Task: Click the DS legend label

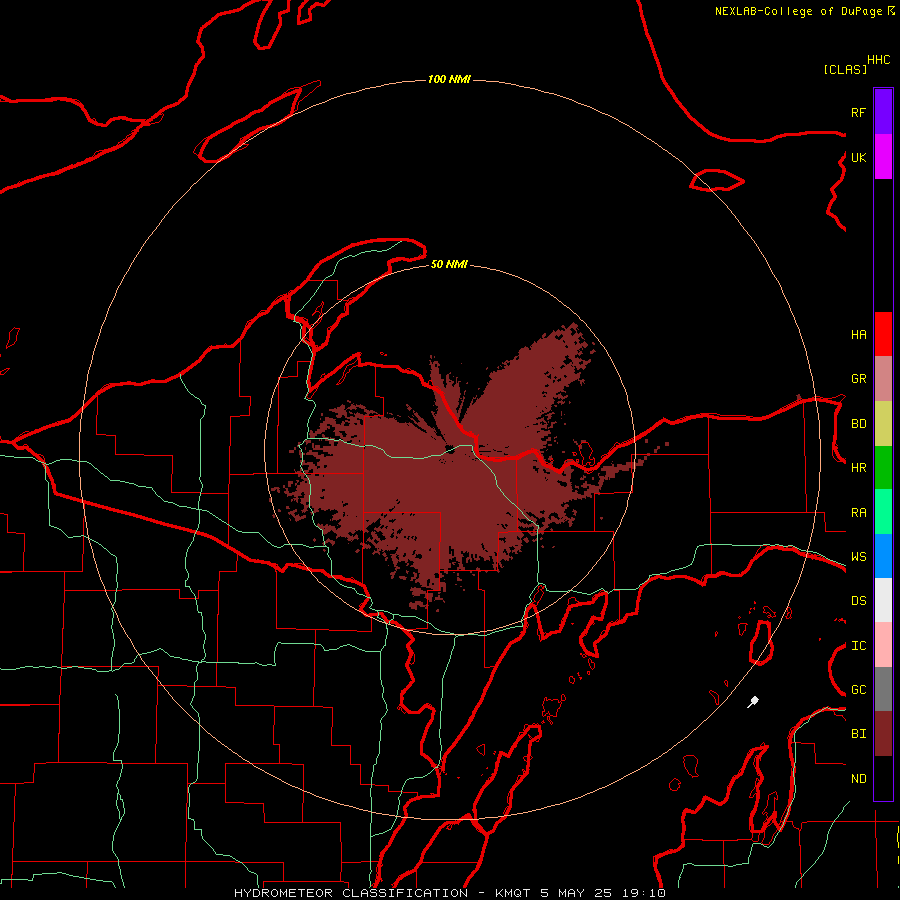Action: (858, 601)
